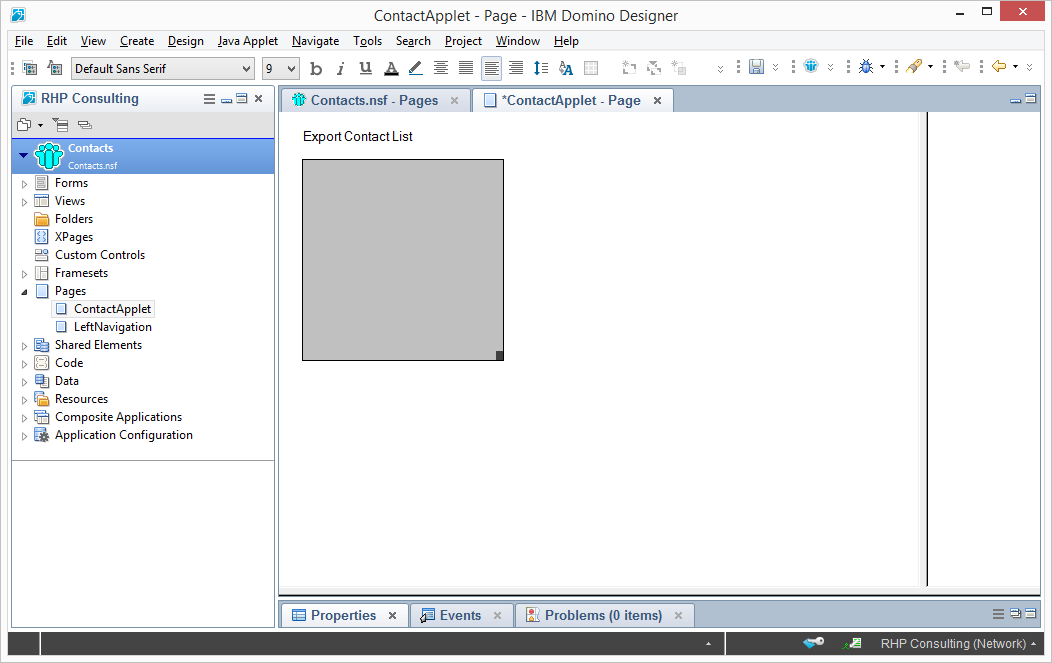Switch to the Contacts.nsf - Pages tab
The image size is (1052, 663).
point(374,100)
